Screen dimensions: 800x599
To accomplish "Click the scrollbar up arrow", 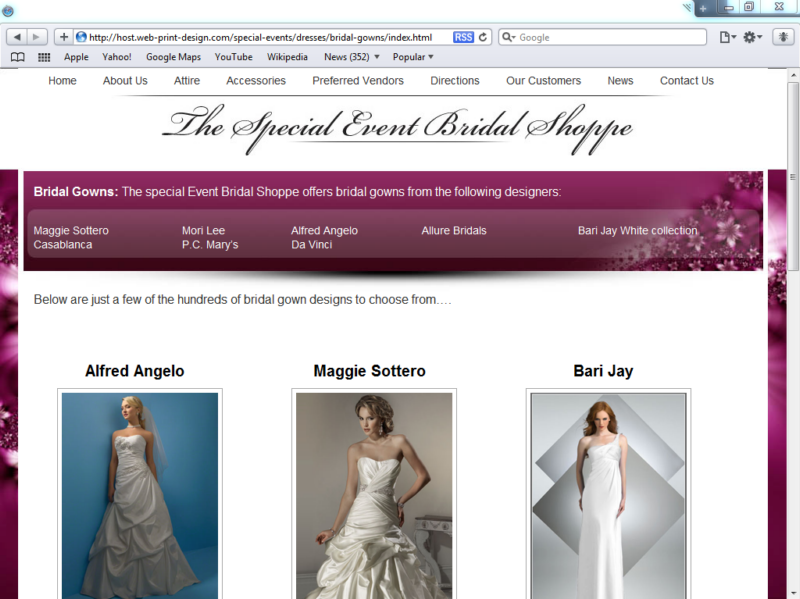I will coord(793,76).
